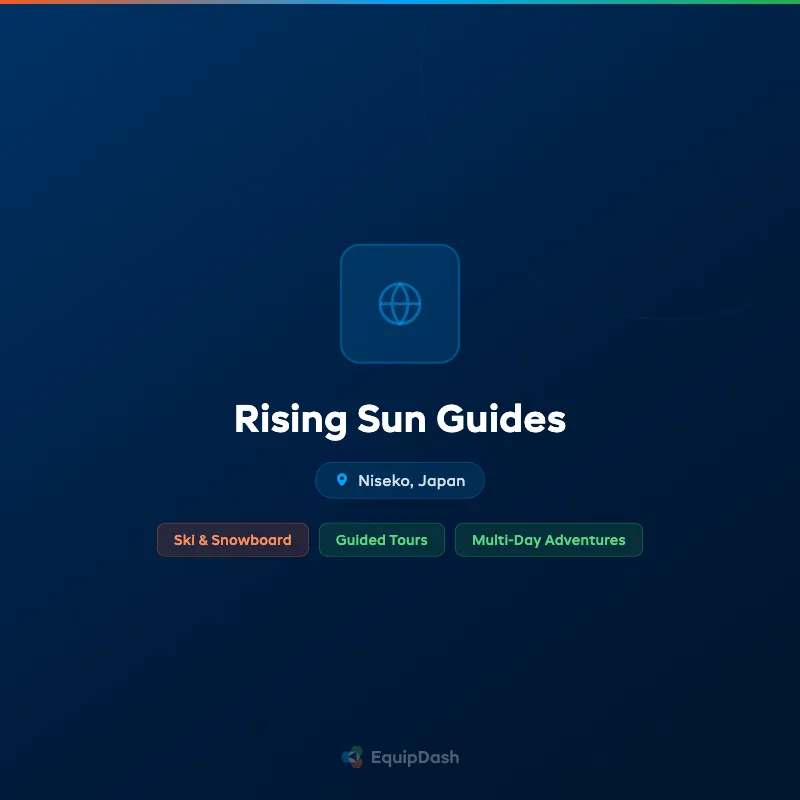Image resolution: width=800 pixels, height=800 pixels.
Task: Open the Niseko, Japan location selector
Action: coord(400,480)
